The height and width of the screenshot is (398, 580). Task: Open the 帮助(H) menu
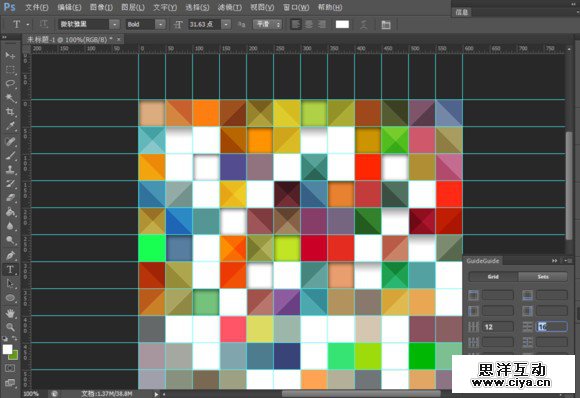[x=330, y=7]
